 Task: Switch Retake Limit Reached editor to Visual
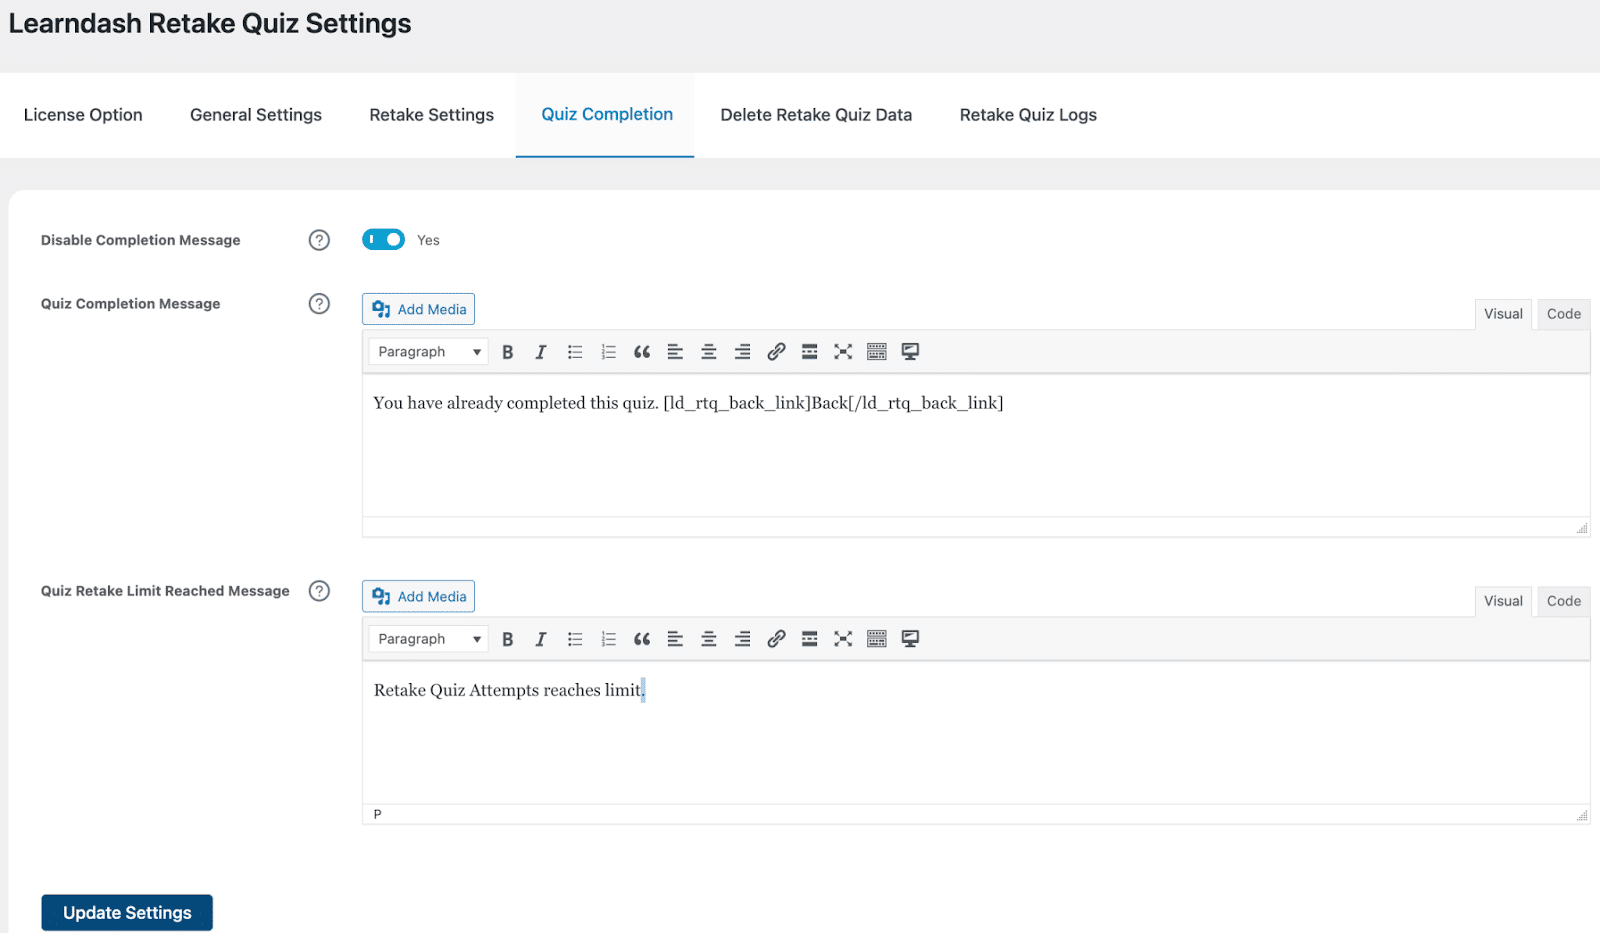coord(1503,601)
